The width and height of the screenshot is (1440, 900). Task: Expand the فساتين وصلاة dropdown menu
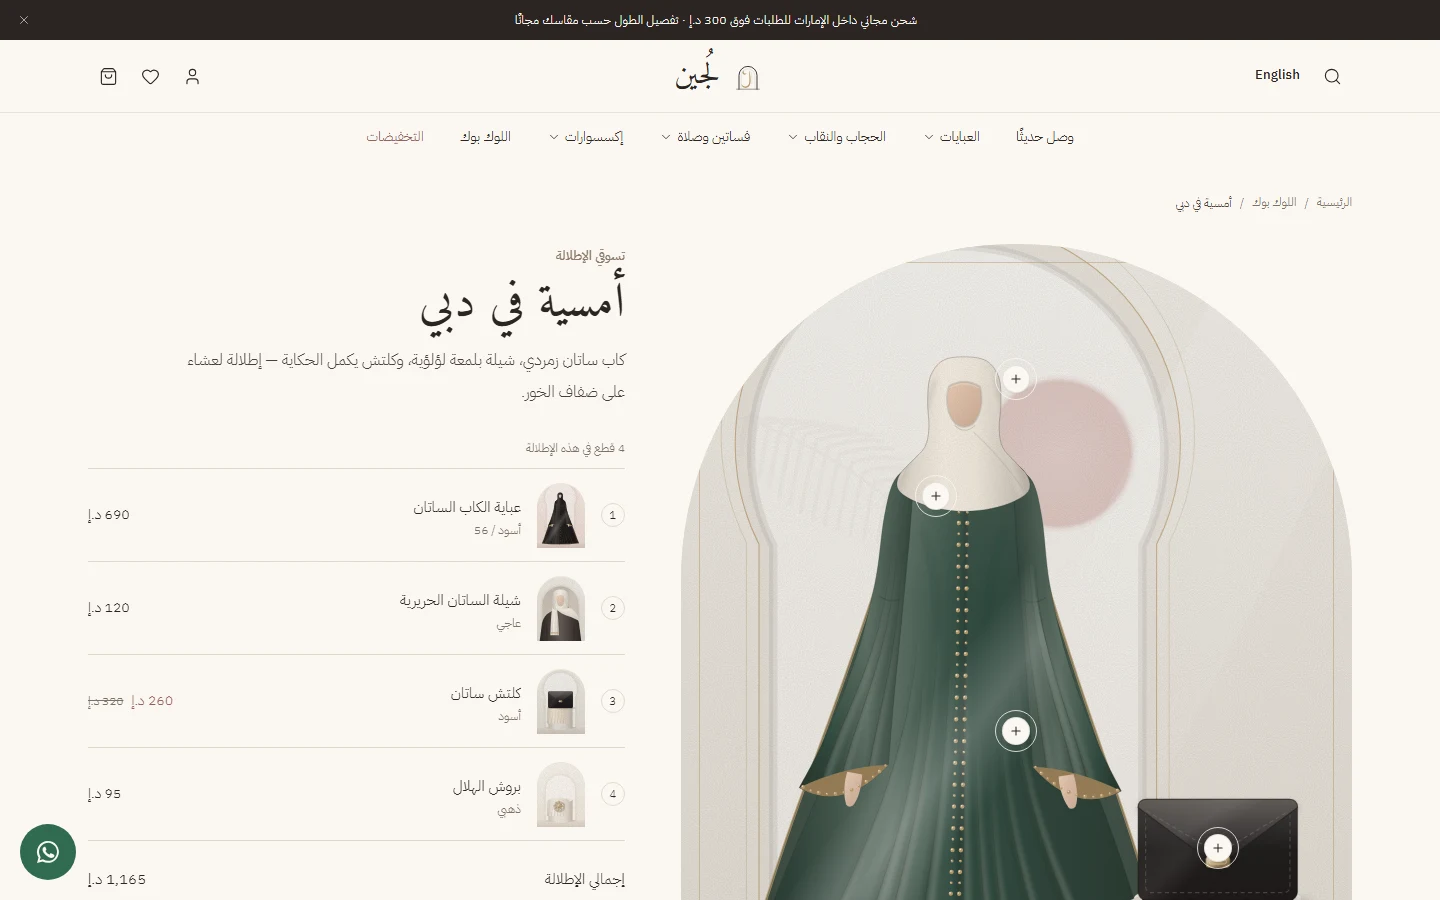pyautogui.click(x=706, y=137)
